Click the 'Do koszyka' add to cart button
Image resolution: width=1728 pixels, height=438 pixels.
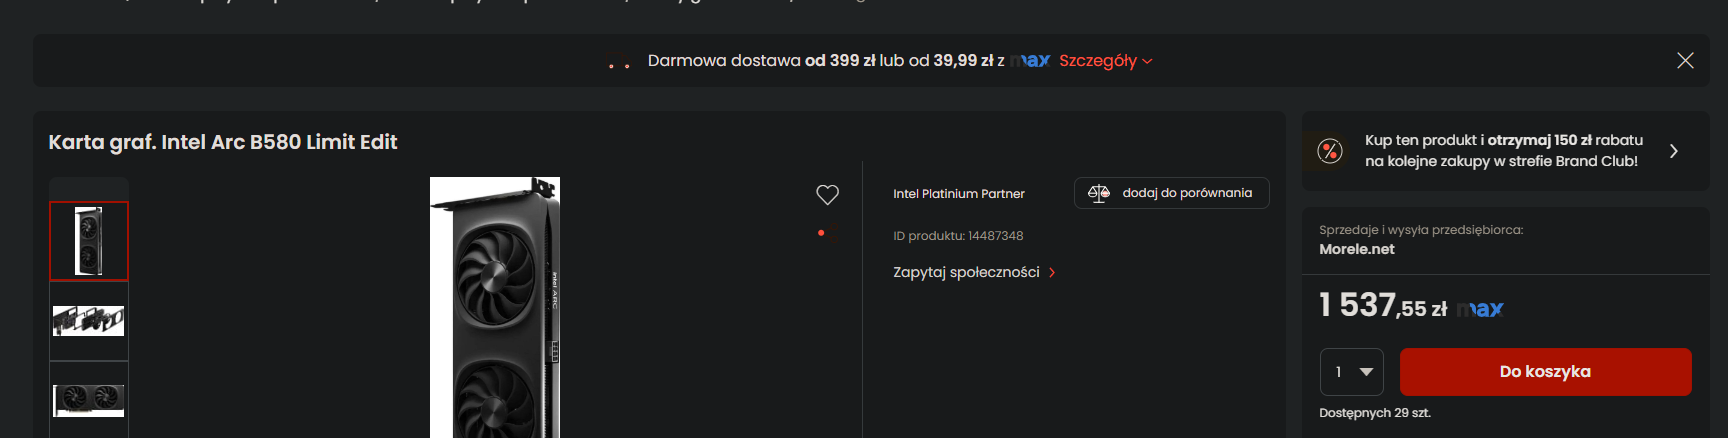(x=1545, y=372)
